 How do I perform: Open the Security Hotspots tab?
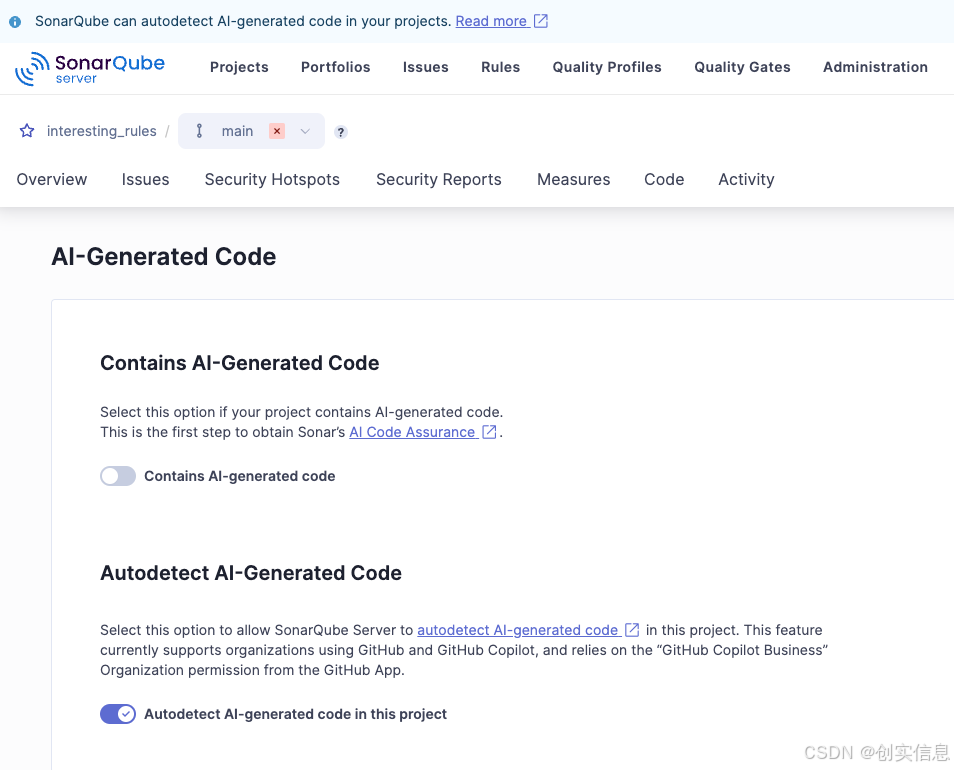[272, 179]
